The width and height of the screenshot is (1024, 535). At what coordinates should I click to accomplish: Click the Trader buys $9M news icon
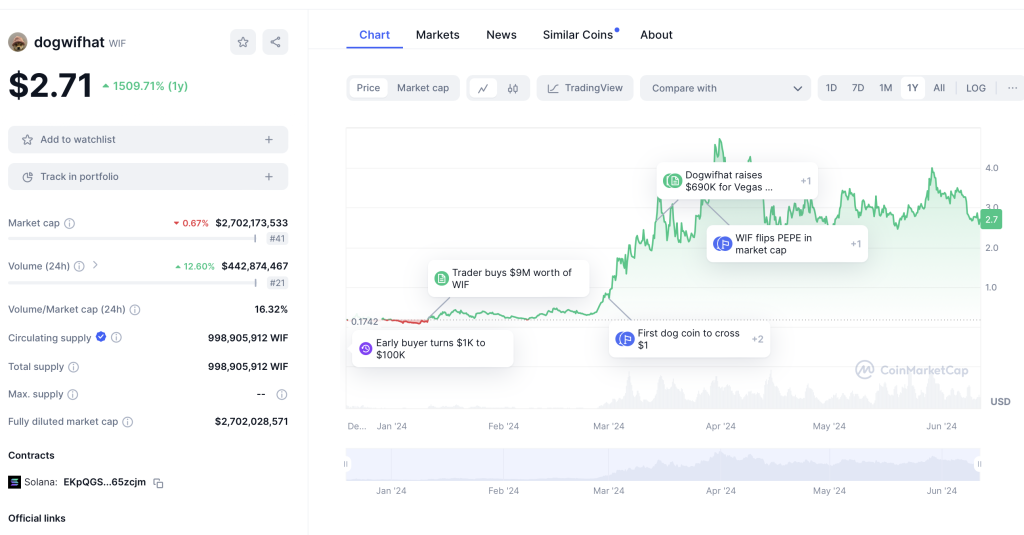441,278
